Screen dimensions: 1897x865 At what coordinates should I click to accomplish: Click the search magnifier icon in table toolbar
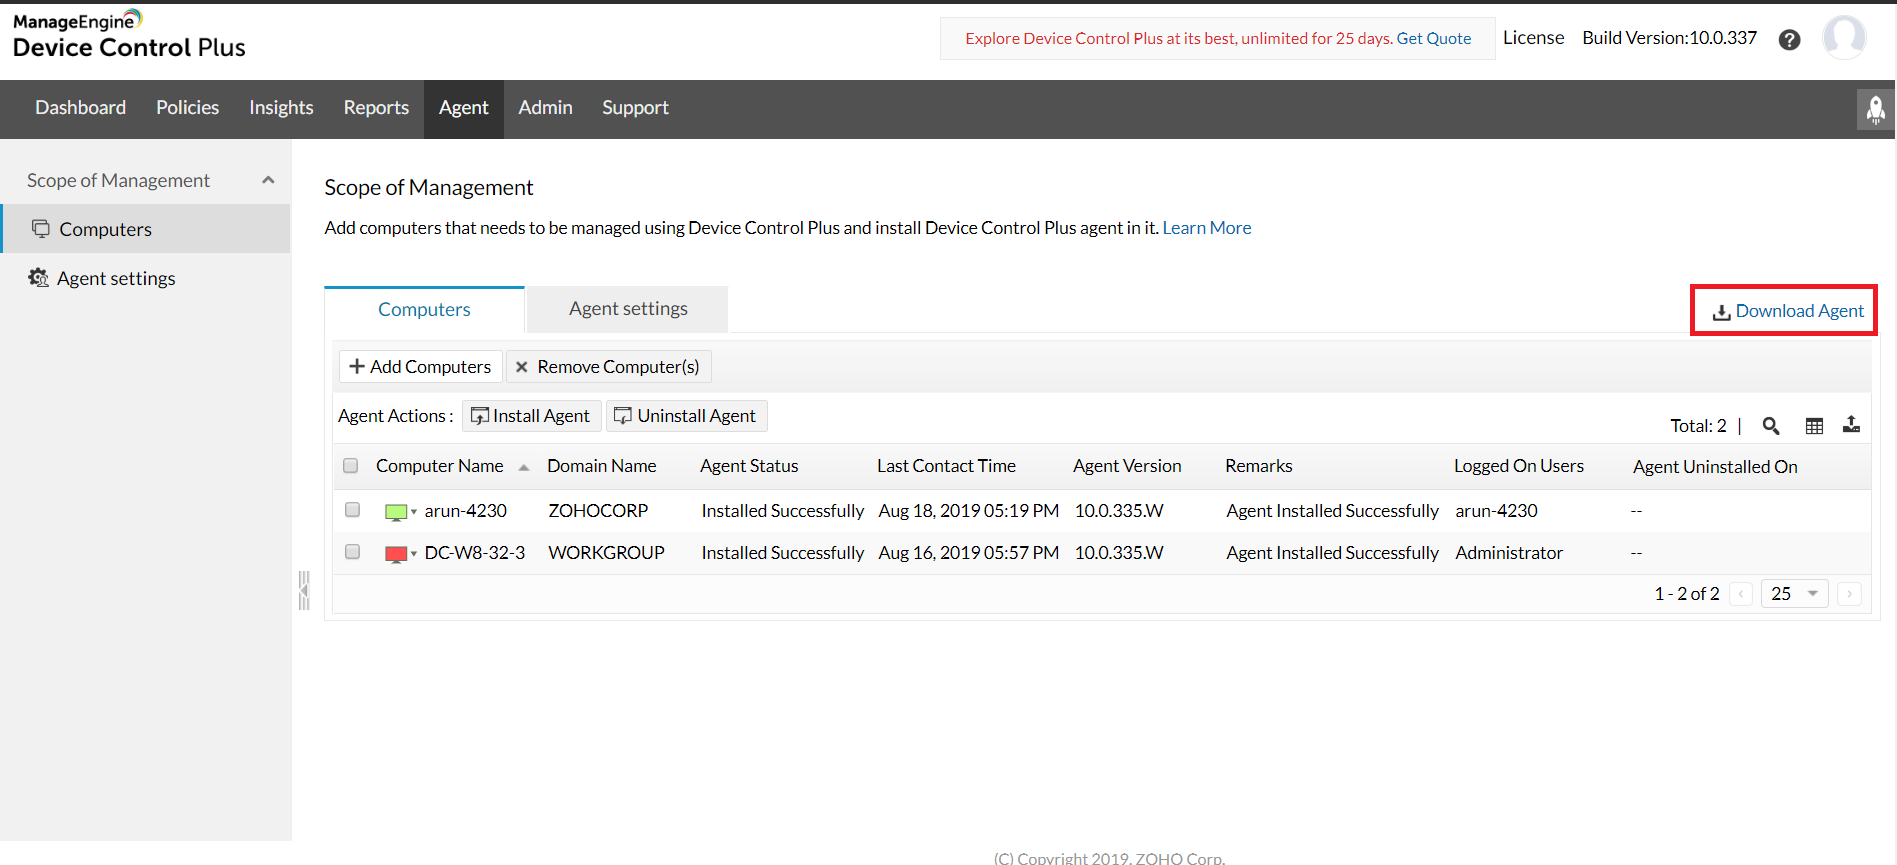click(x=1770, y=426)
